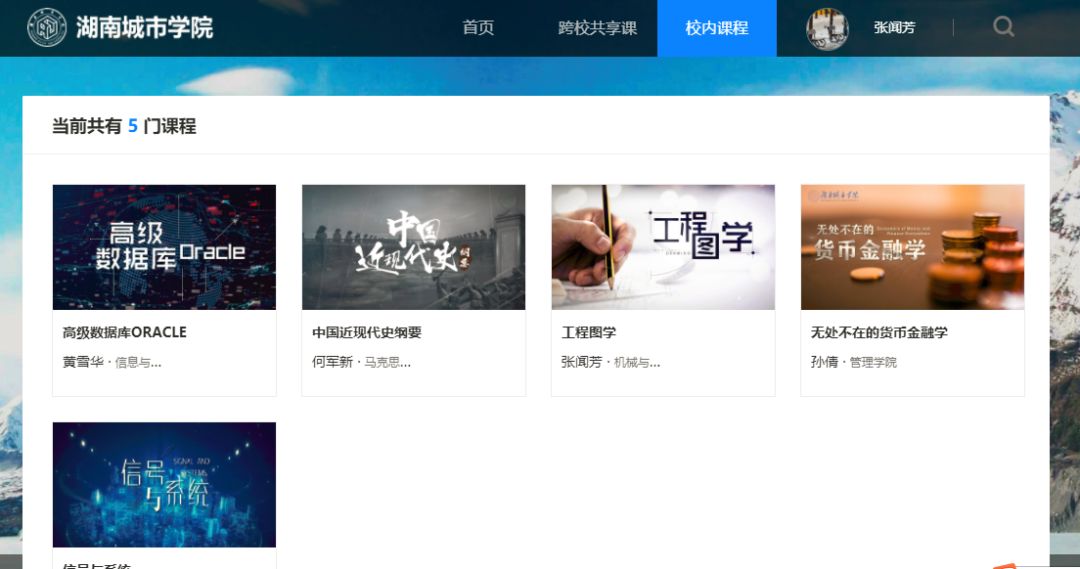Screen dimensions: 1080x569
Task: Switch to 跨校共享课 tab
Action: 597,28
